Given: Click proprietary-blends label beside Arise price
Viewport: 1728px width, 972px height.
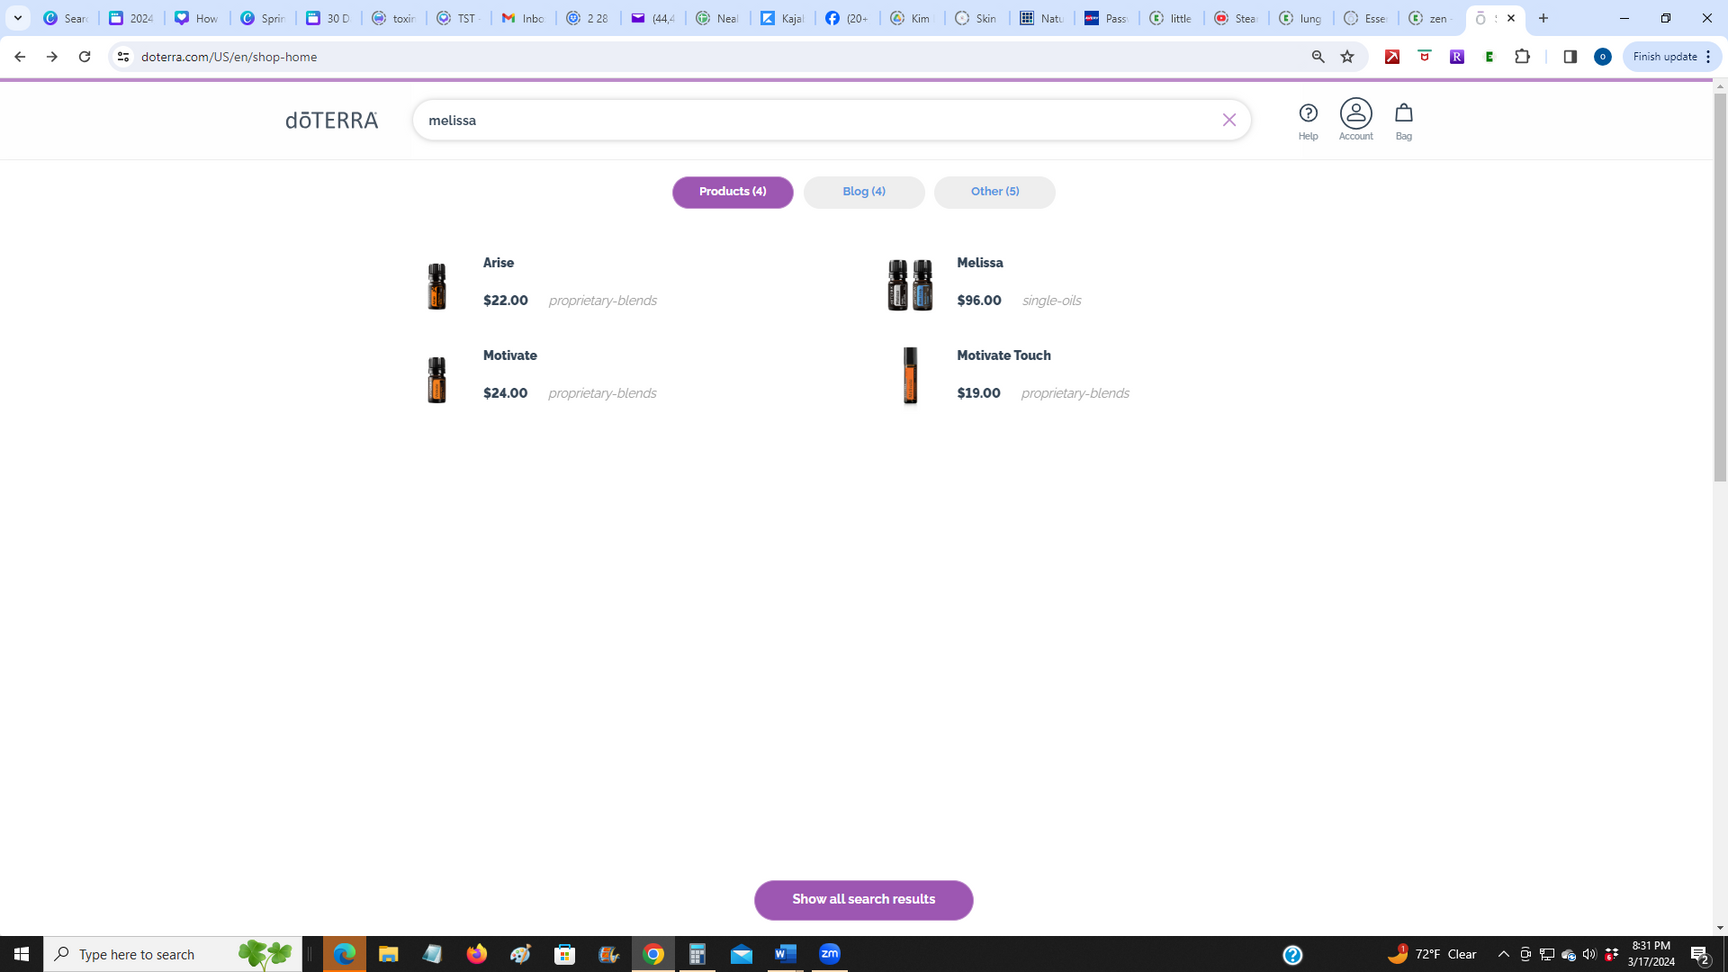Looking at the screenshot, I should click(x=603, y=301).
